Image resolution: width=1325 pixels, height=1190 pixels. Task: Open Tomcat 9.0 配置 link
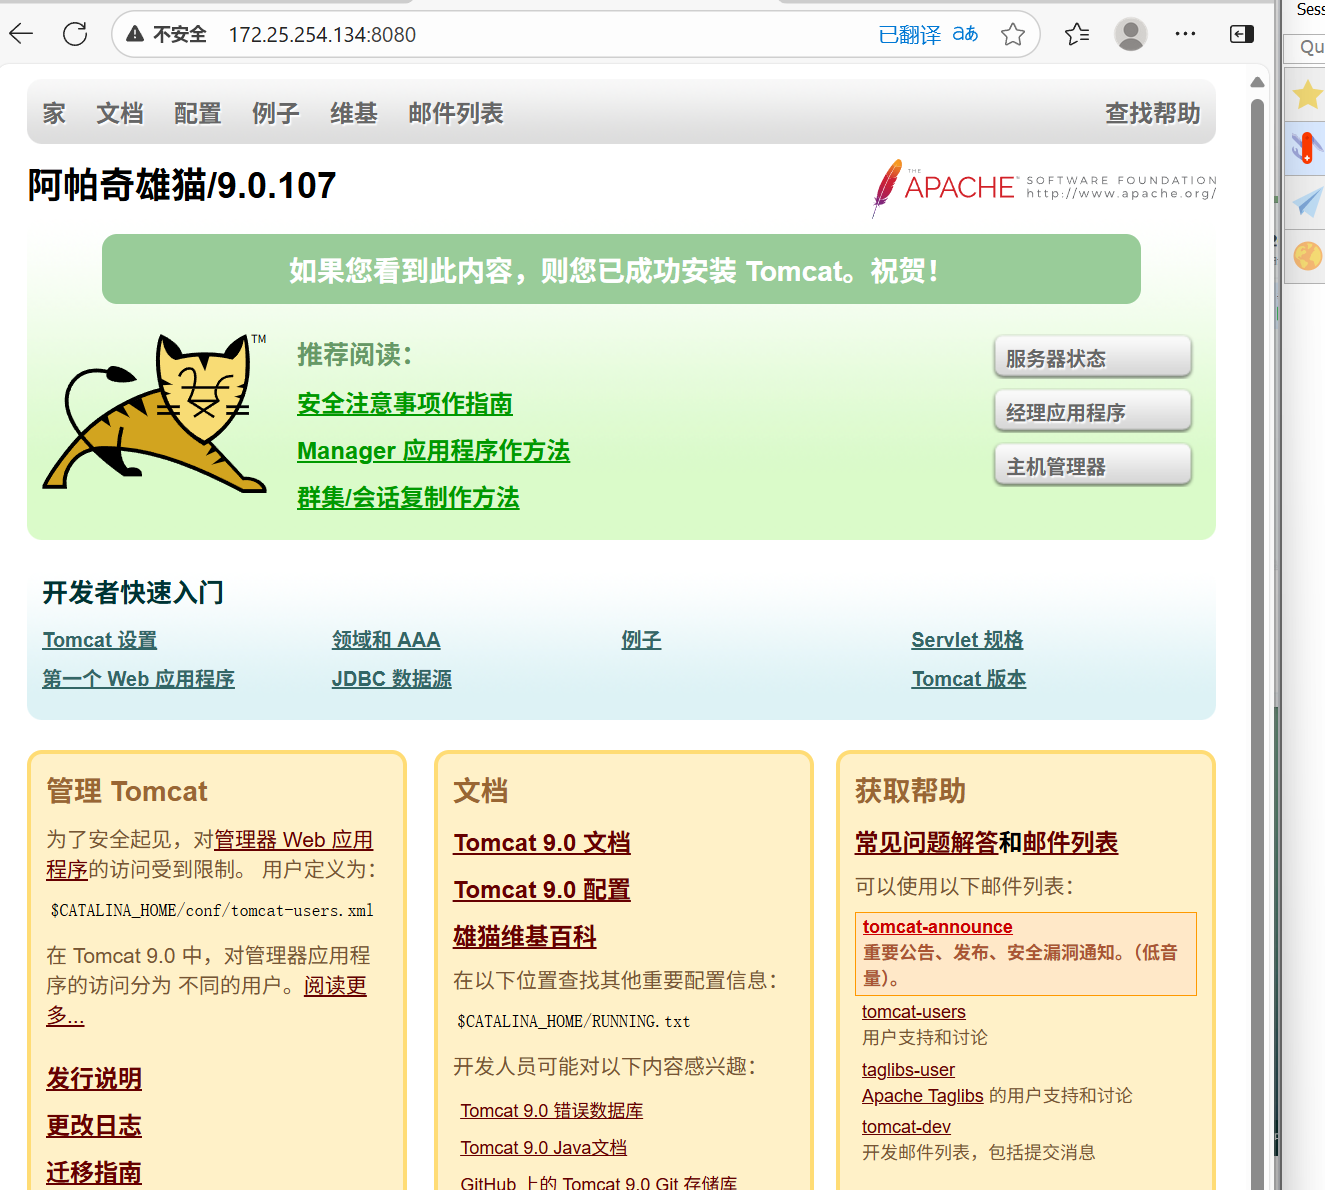pyautogui.click(x=542, y=890)
